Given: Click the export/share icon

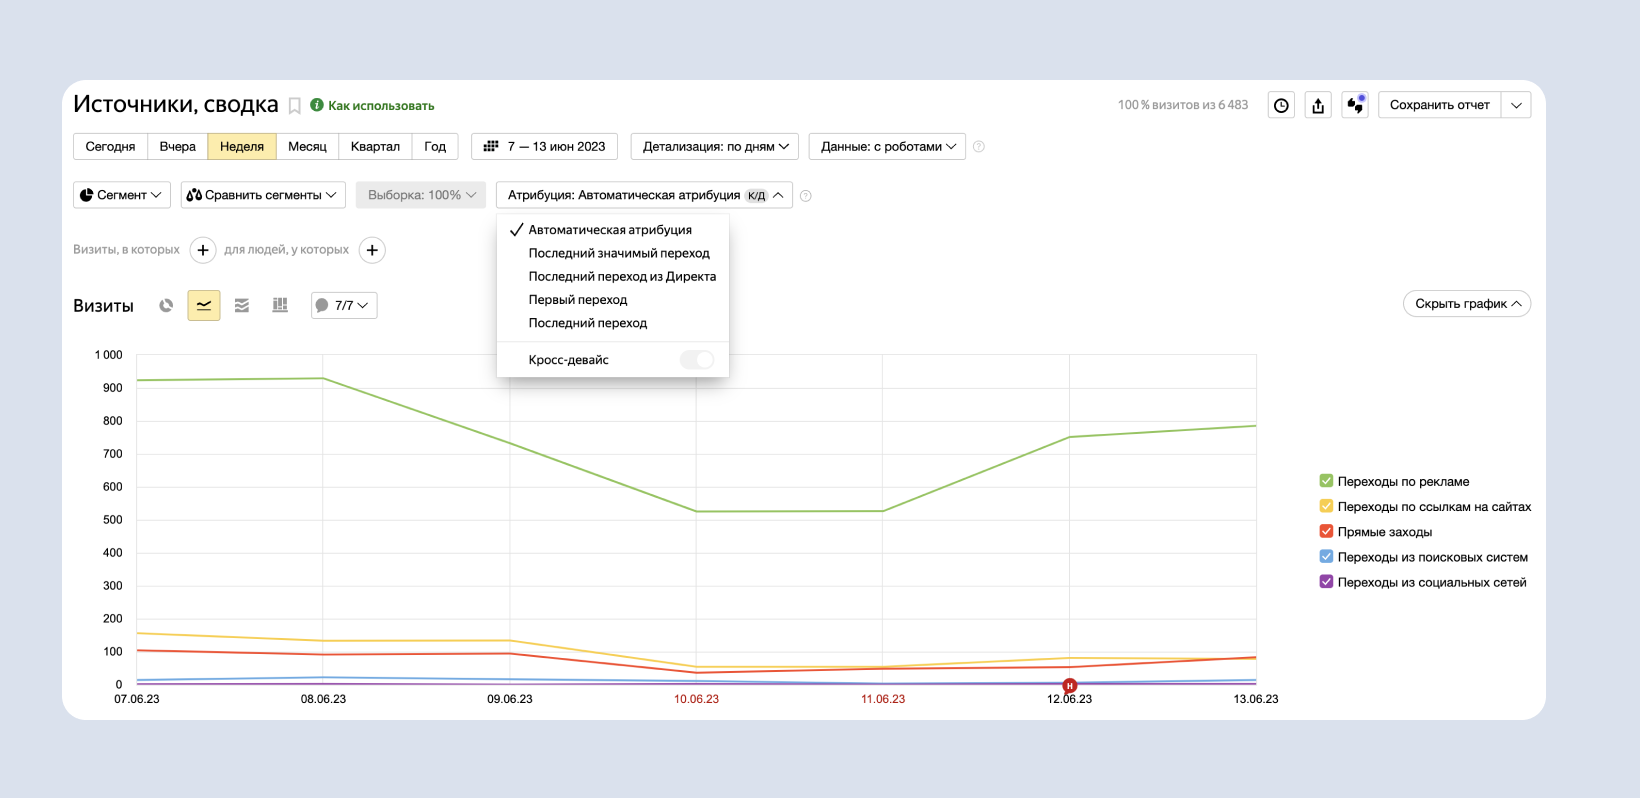Looking at the screenshot, I should (x=1318, y=105).
